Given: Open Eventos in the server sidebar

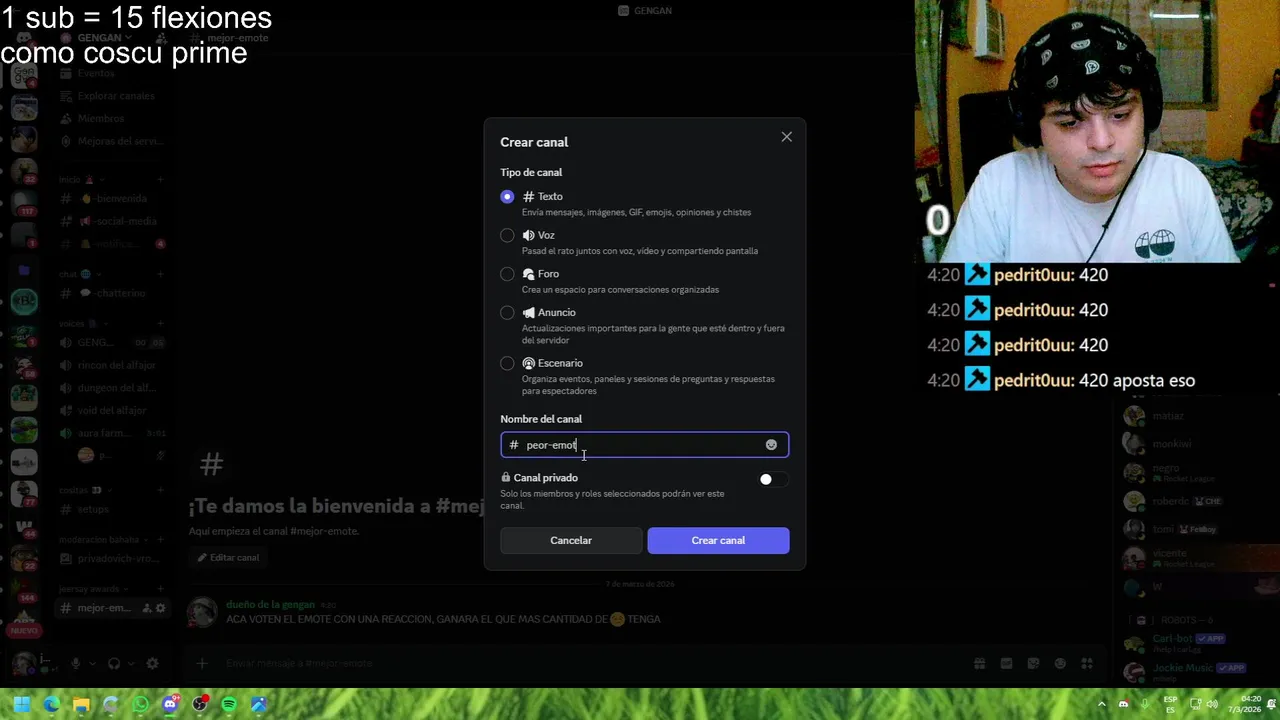Looking at the screenshot, I should tap(112, 73).
